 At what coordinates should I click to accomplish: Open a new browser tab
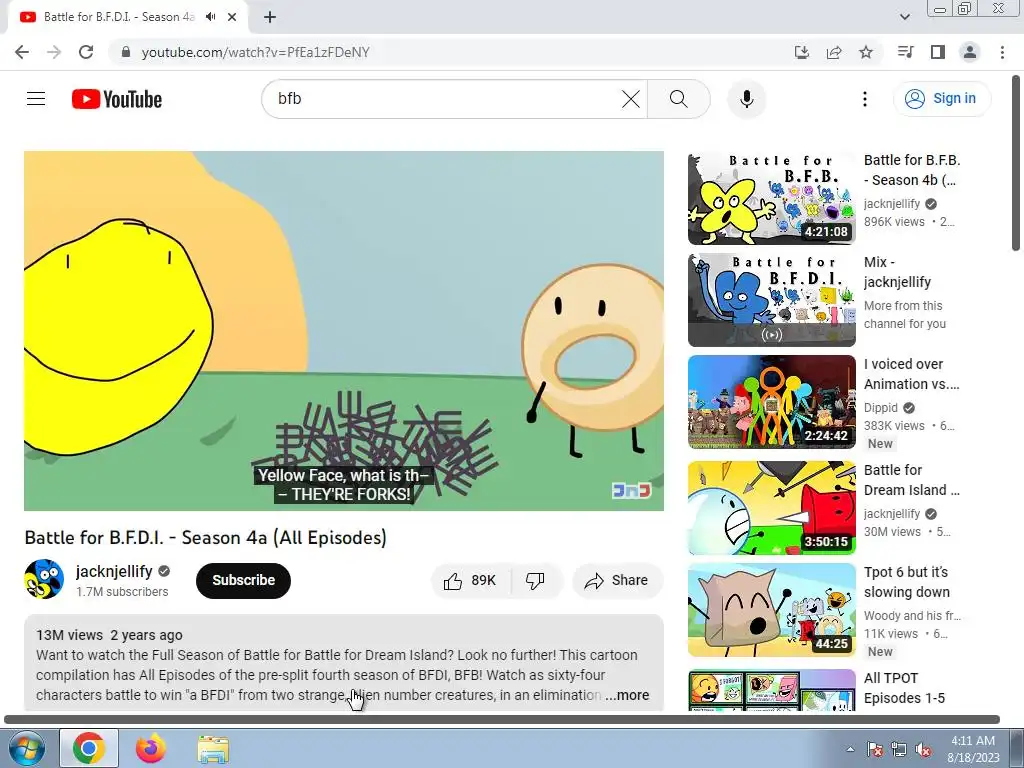click(x=270, y=17)
